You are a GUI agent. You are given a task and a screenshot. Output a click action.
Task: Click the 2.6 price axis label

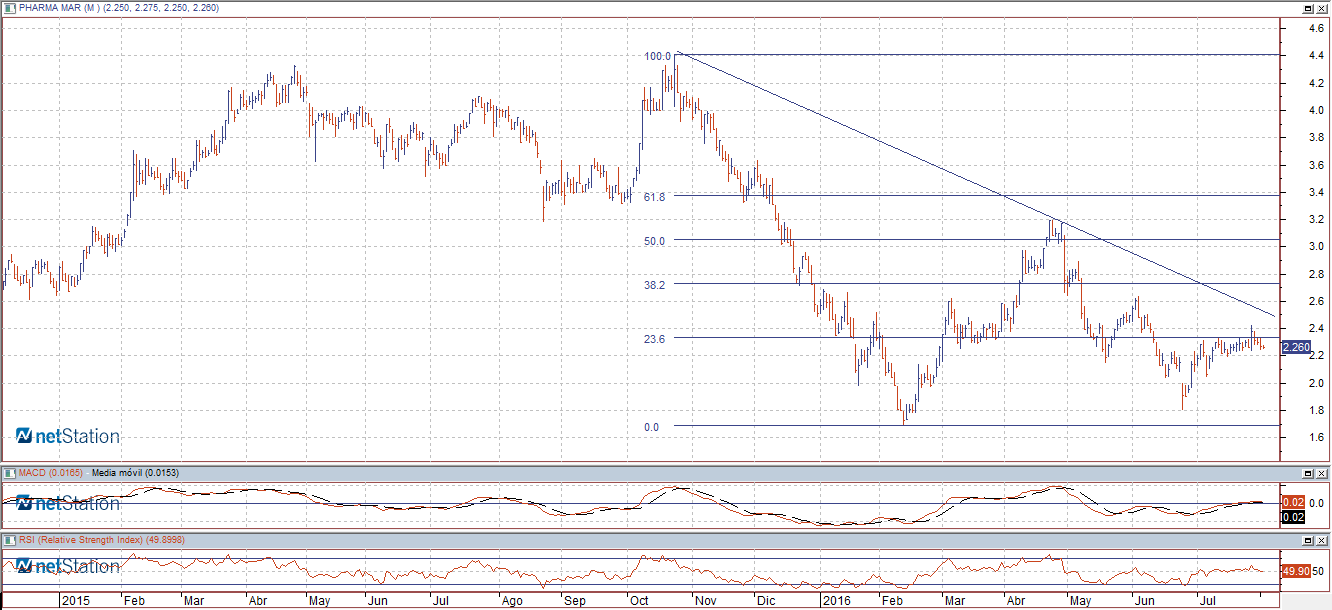(x=1317, y=301)
